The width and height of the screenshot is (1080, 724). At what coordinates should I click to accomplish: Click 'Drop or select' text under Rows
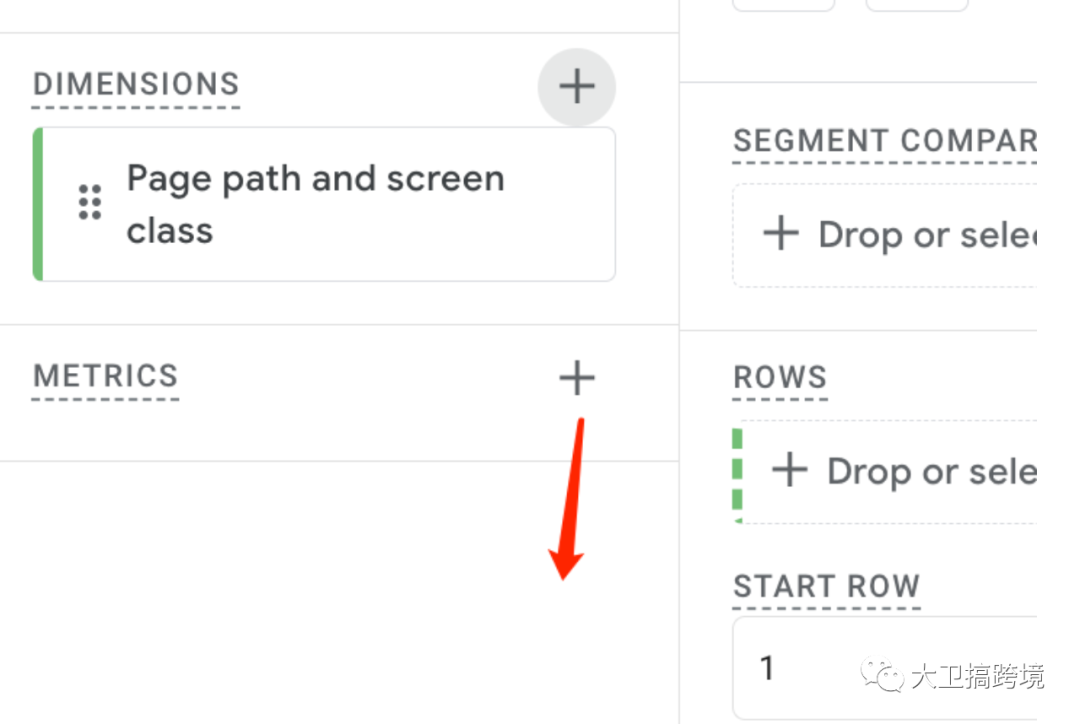[x=930, y=471]
